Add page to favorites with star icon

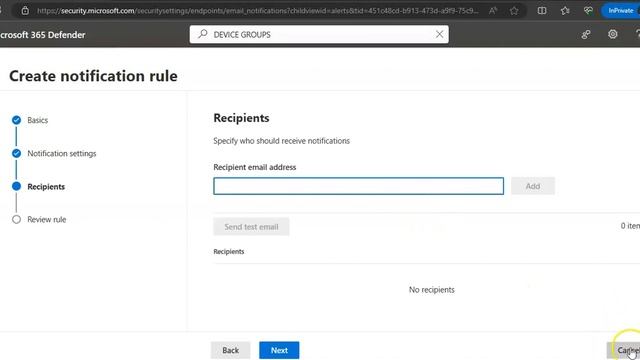click(514, 11)
